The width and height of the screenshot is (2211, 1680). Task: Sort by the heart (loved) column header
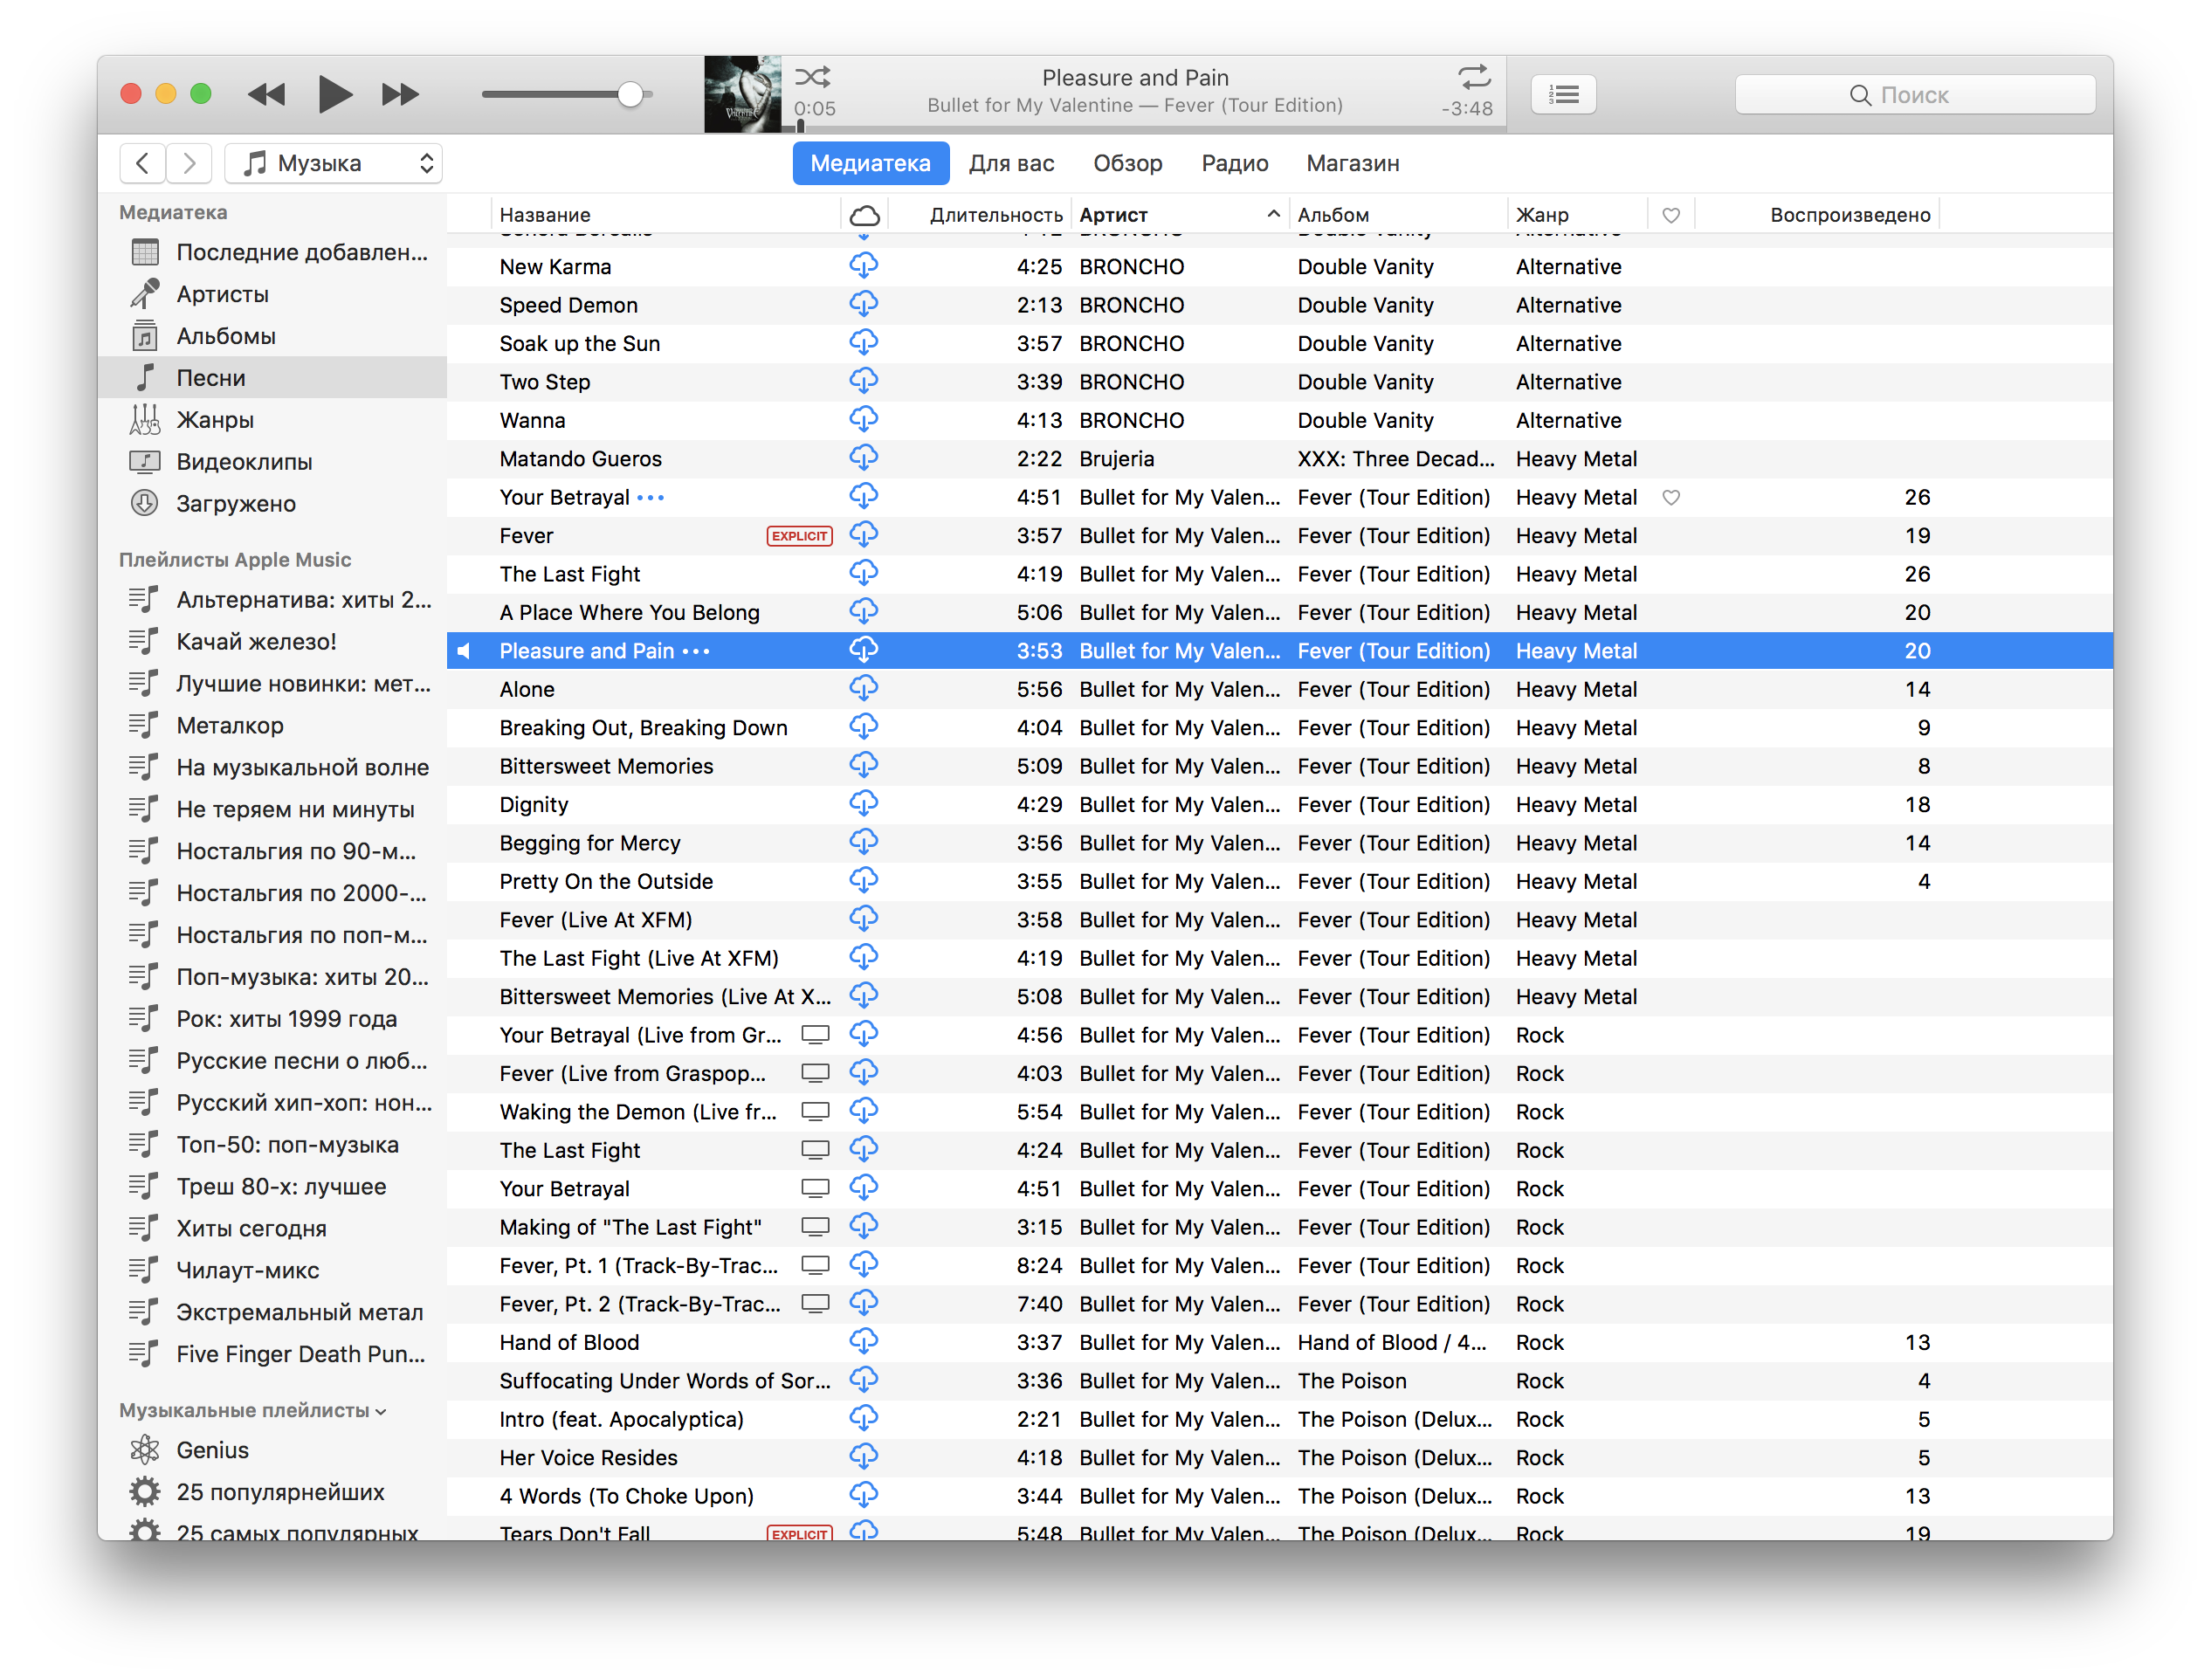tap(1670, 214)
